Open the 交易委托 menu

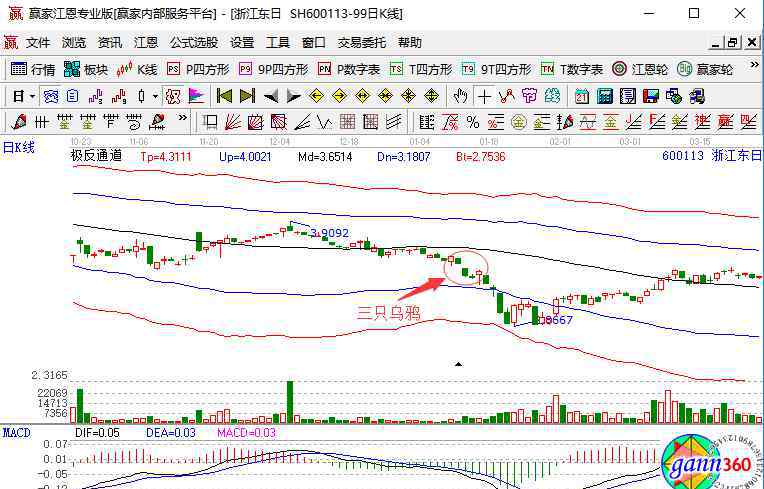[x=362, y=43]
